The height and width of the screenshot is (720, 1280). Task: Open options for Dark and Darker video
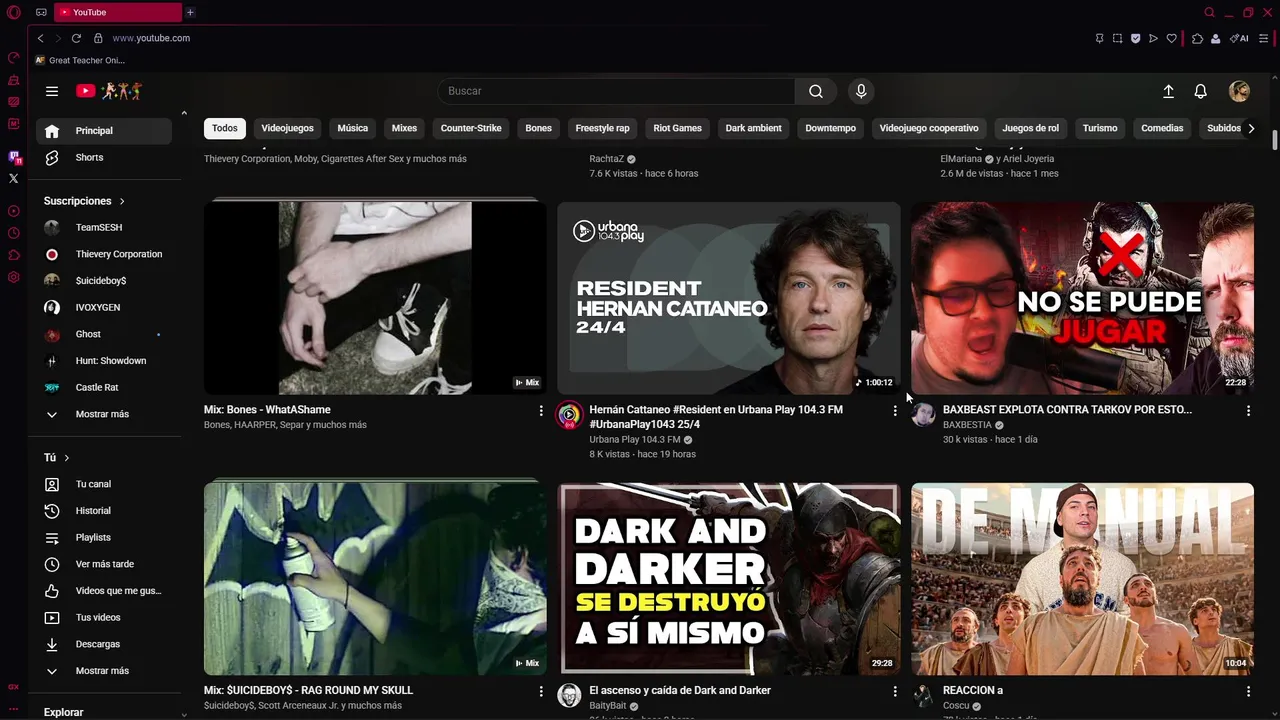(895, 691)
